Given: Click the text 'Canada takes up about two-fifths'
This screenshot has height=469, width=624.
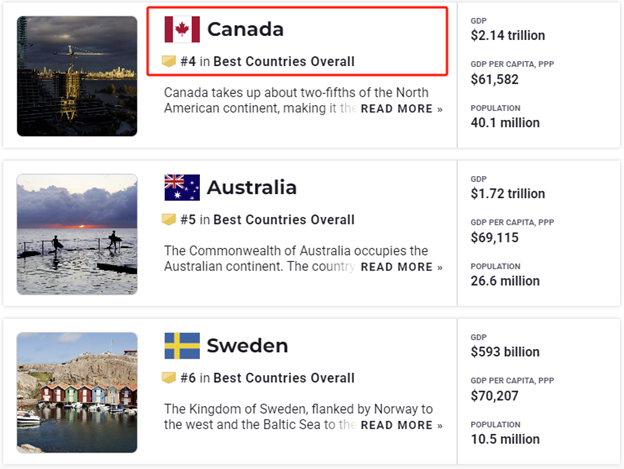Looking at the screenshot, I should (x=260, y=93).
